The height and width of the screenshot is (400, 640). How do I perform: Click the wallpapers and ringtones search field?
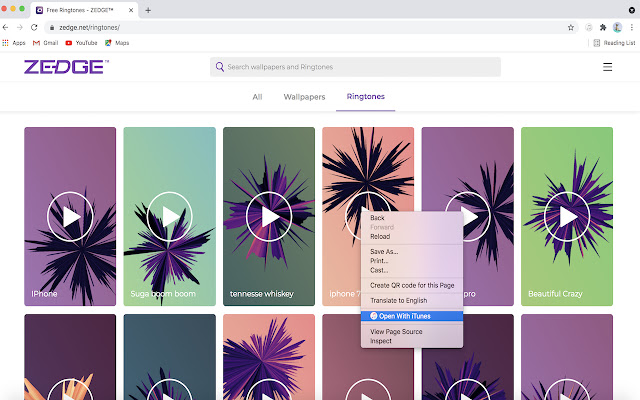tap(355, 67)
